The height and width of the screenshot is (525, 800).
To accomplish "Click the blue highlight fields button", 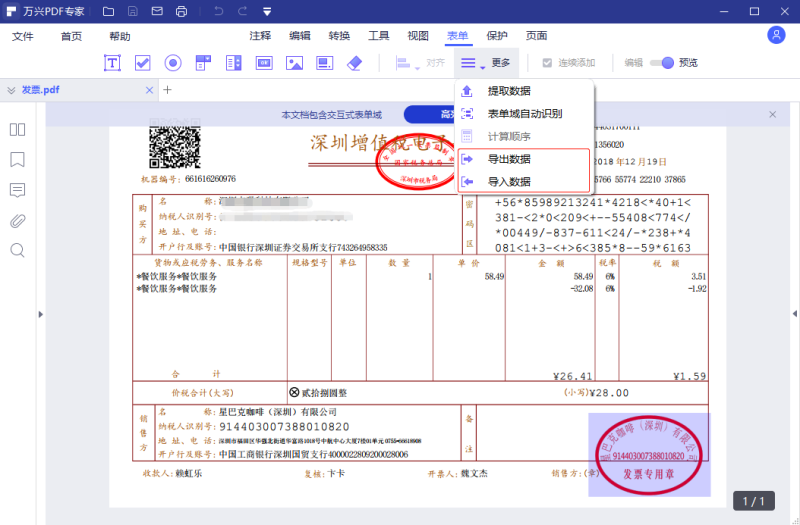I will click(x=430, y=114).
